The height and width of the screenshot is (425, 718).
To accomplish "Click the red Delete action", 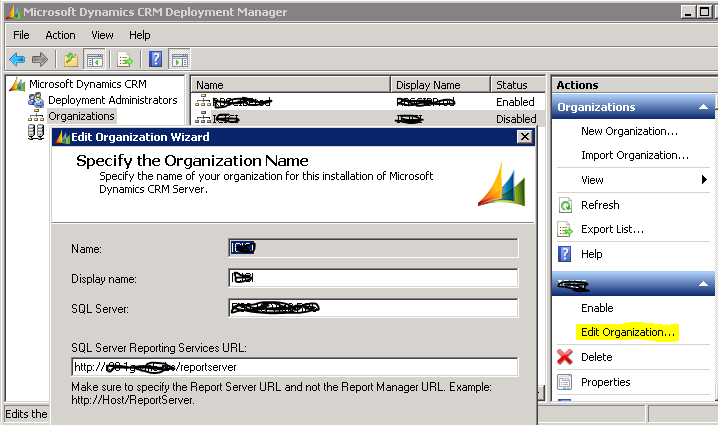I will 596,357.
